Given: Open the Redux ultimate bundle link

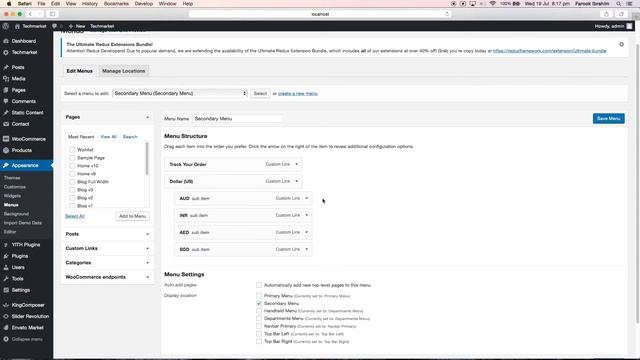Looking at the screenshot, I should (549, 51).
